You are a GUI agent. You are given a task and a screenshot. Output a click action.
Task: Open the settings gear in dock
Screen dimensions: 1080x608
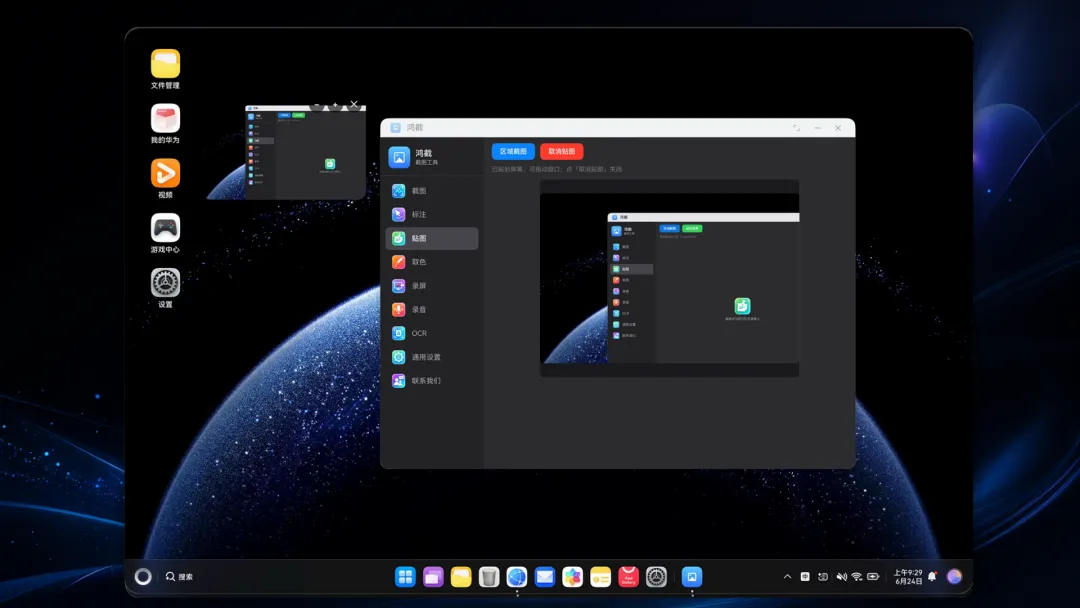pyautogui.click(x=656, y=577)
